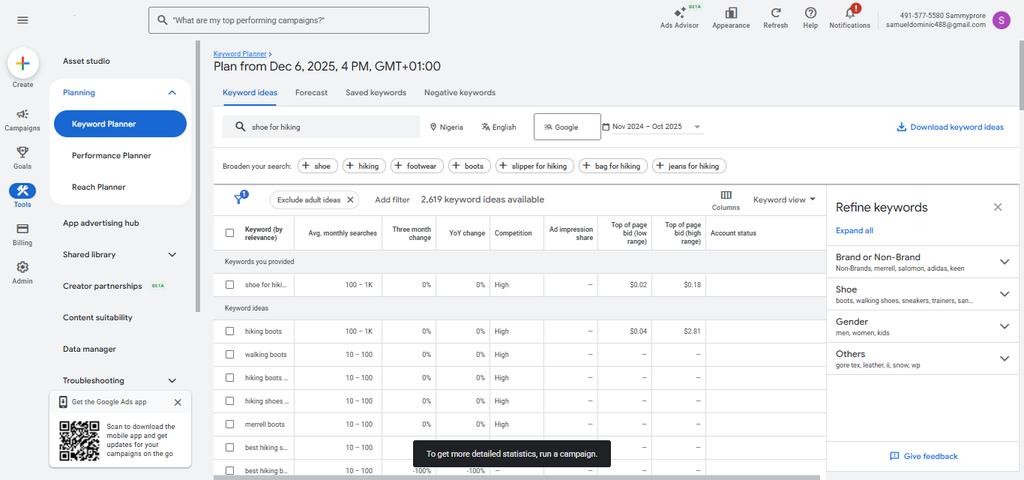Switch to Forecast tab

312,93
